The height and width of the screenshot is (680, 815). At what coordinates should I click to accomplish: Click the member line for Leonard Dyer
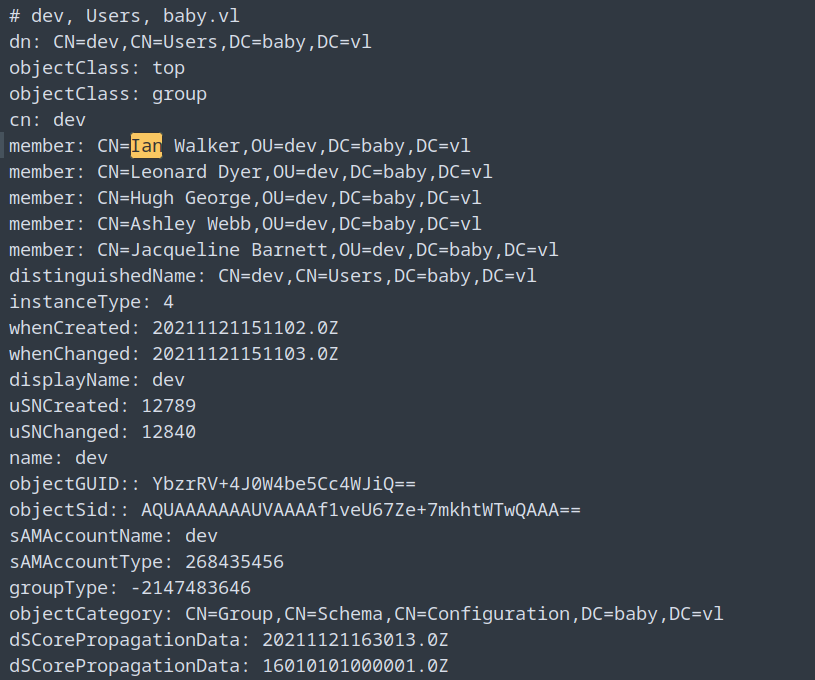(250, 172)
